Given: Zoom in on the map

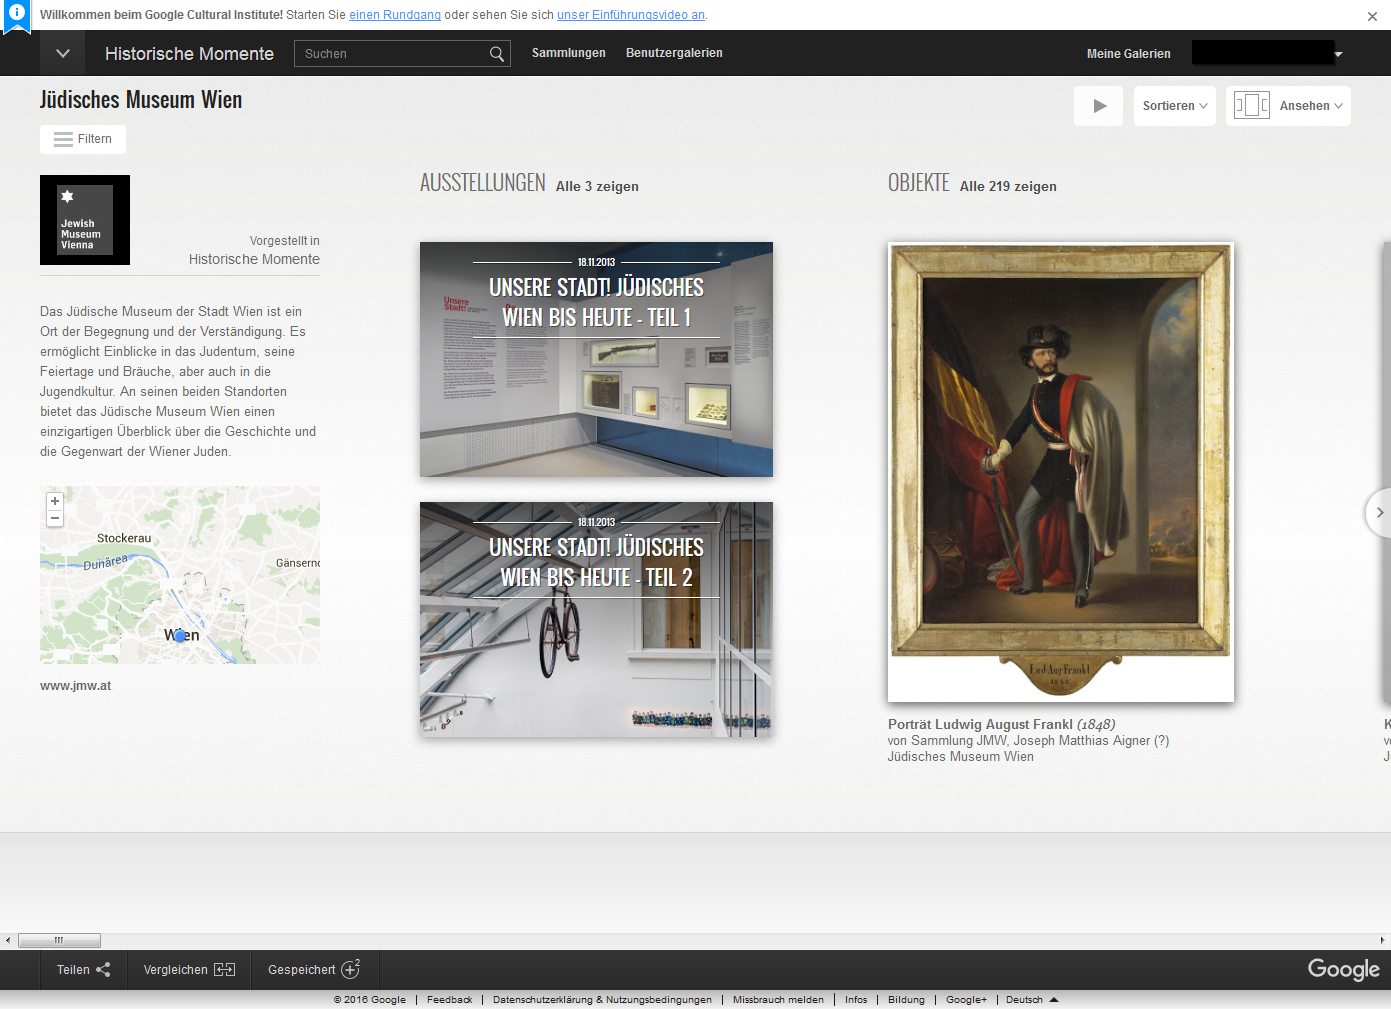Looking at the screenshot, I should 55,501.
